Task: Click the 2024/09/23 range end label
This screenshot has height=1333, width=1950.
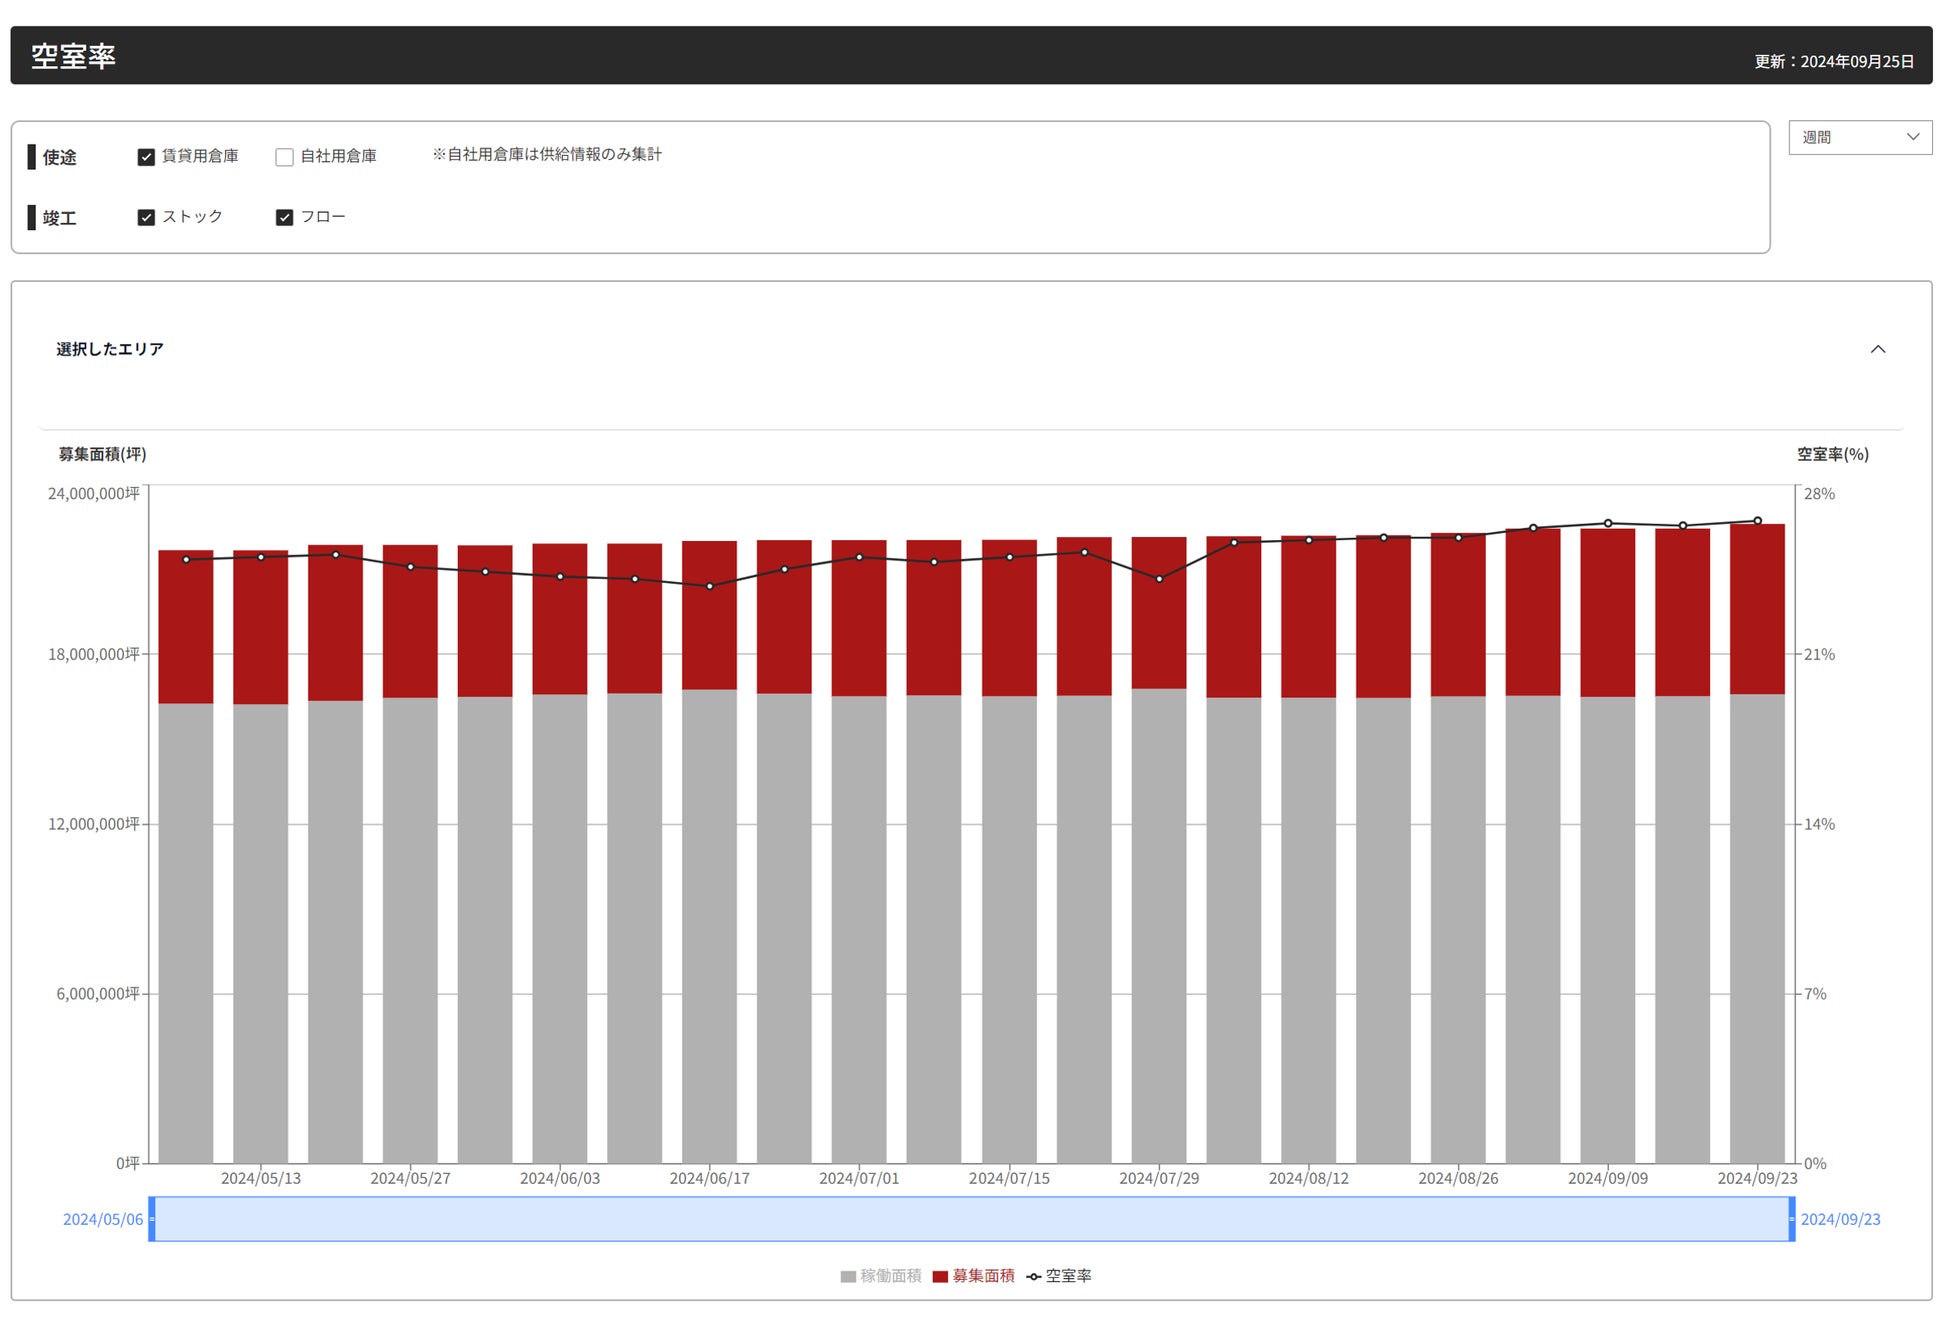Action: click(1840, 1220)
